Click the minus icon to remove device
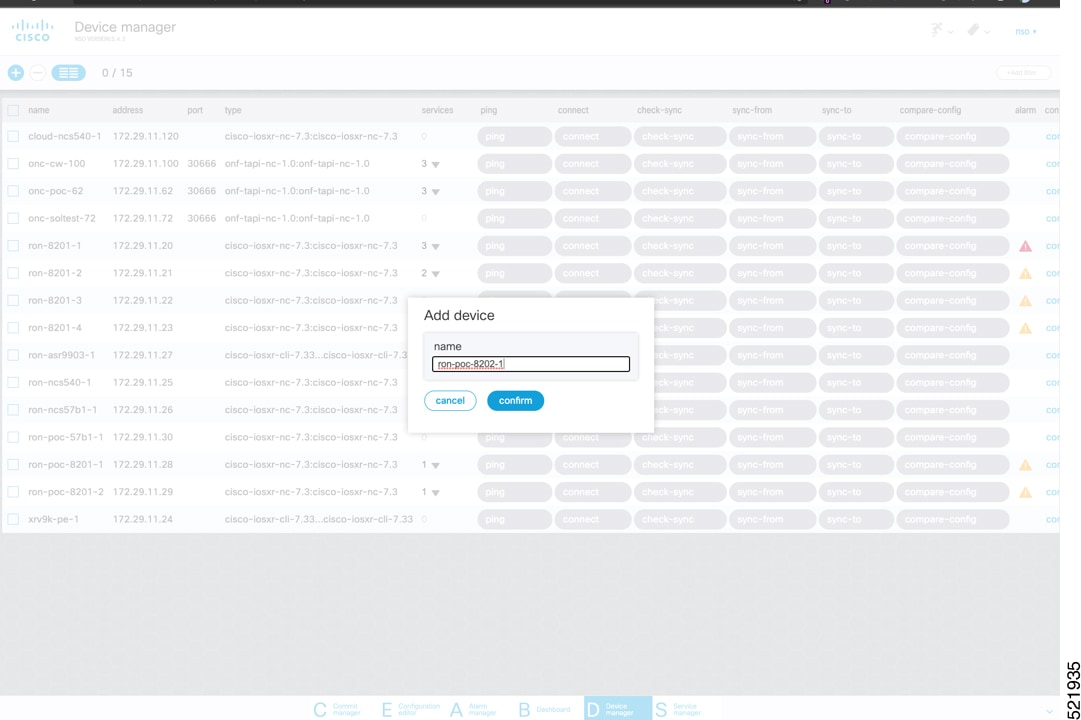Screen dimensions: 1081x720 point(38,72)
